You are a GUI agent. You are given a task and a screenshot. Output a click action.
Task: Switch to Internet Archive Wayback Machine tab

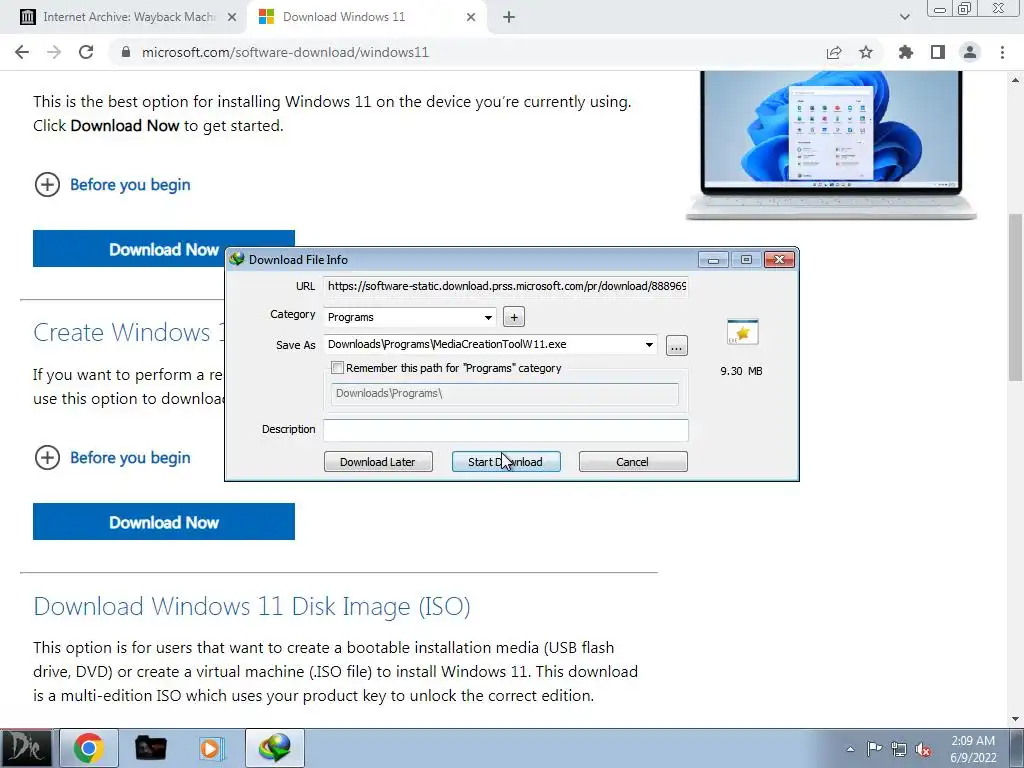(122, 17)
